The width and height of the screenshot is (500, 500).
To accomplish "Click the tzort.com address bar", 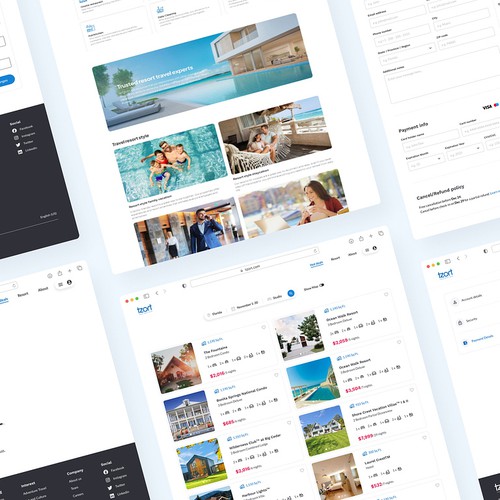I will 254,267.
